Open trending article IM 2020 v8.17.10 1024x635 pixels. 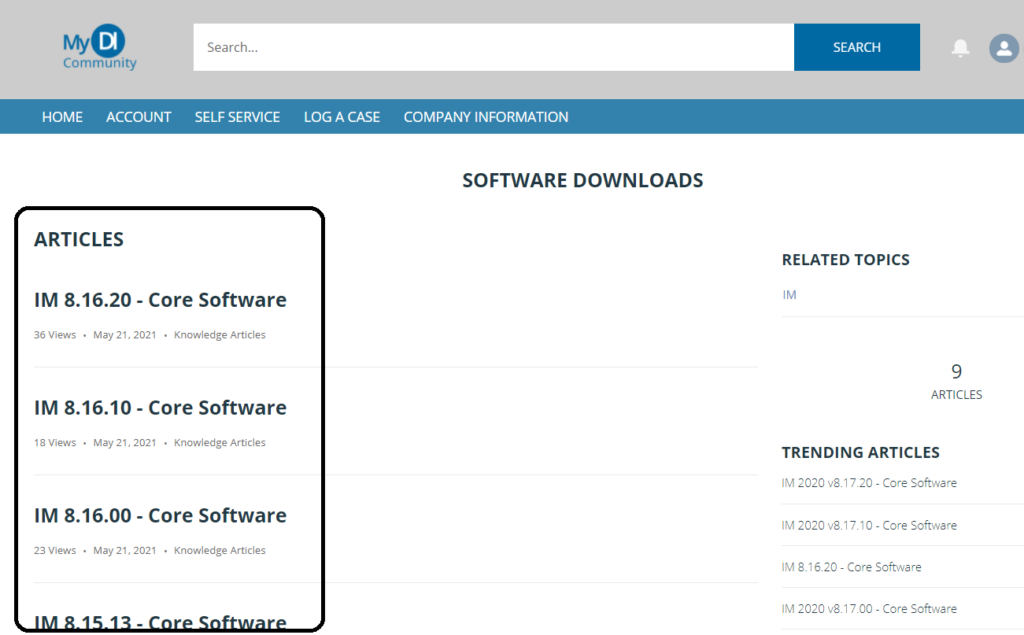(868, 524)
